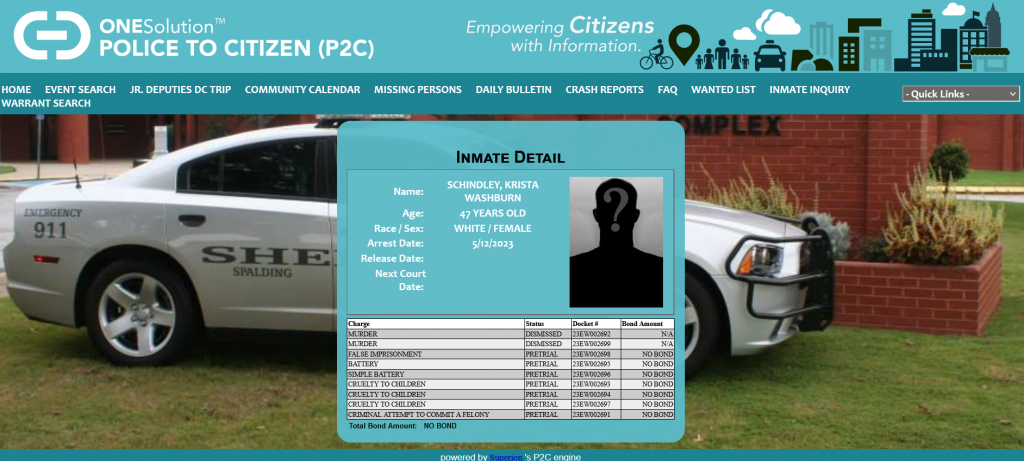Click the map location pin icon
1024x461 pixels.
682,44
